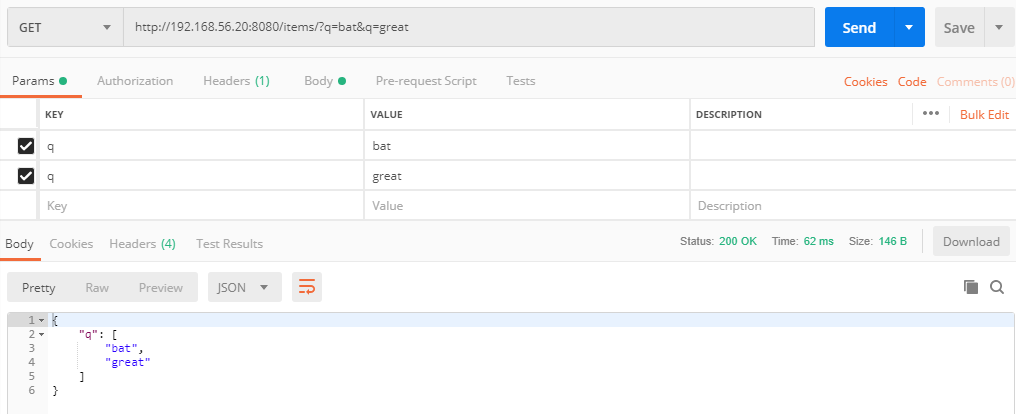The image size is (1016, 414).
Task: Click the Download response button
Action: pos(971,242)
